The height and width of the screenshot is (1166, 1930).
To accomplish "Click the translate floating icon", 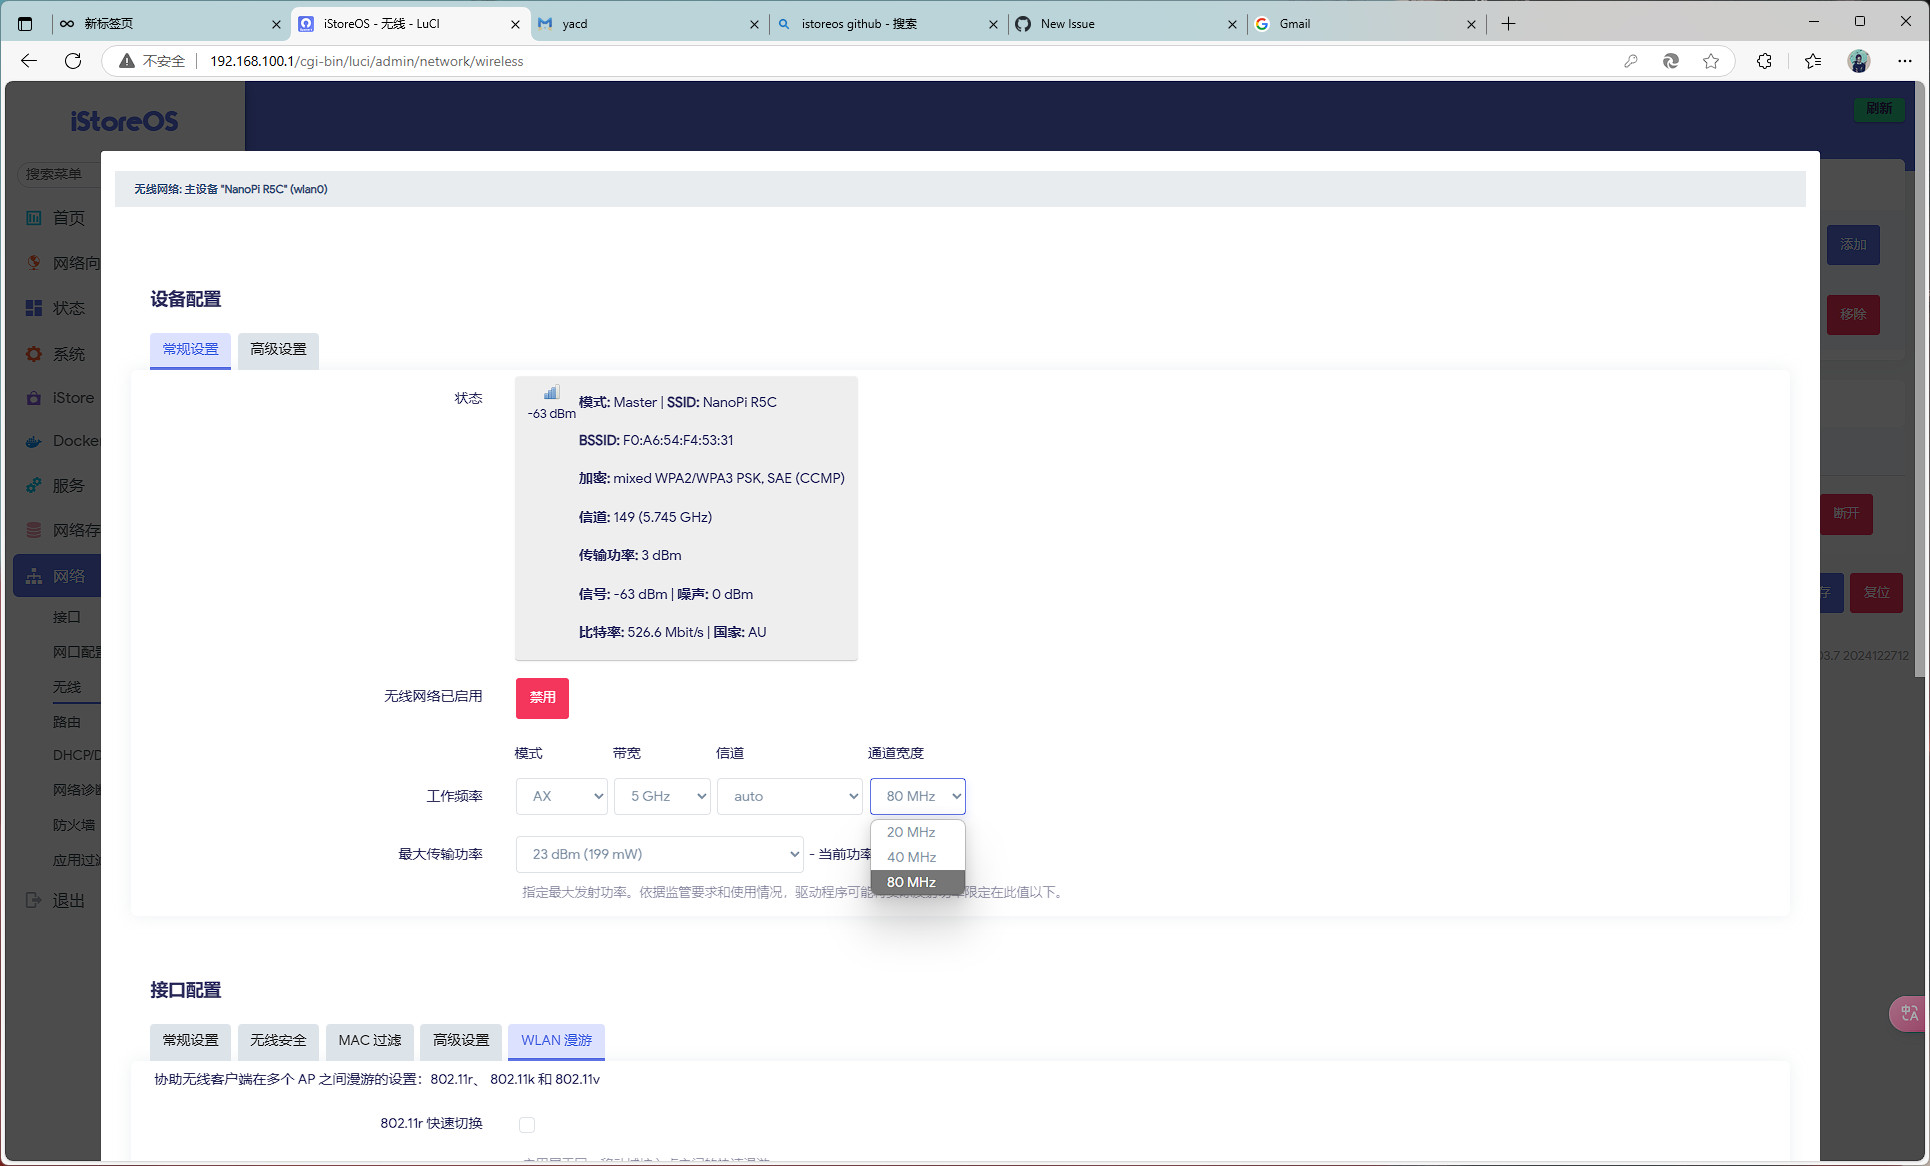I will 1908,1013.
